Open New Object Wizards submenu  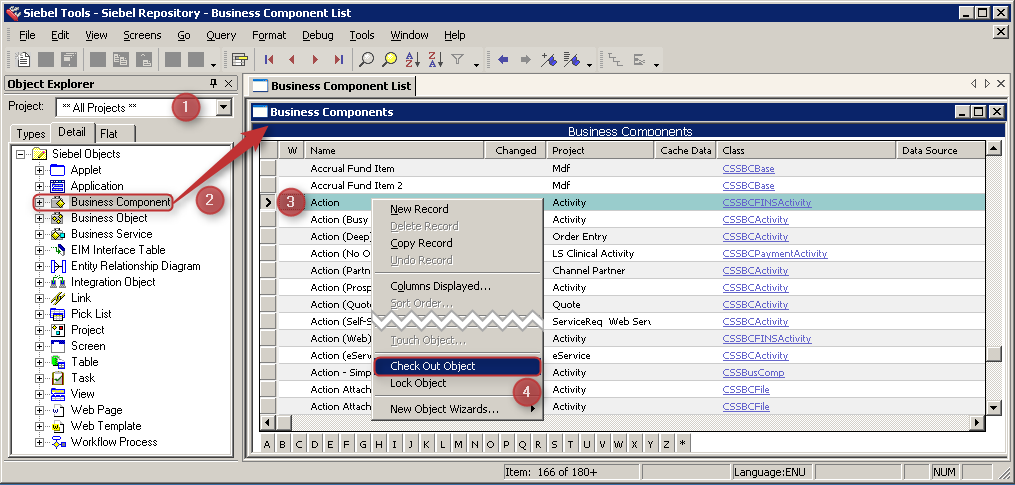pos(457,409)
